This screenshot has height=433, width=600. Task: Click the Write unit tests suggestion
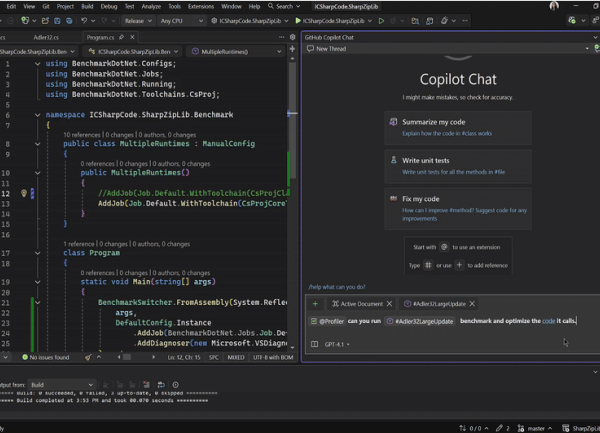(x=458, y=166)
